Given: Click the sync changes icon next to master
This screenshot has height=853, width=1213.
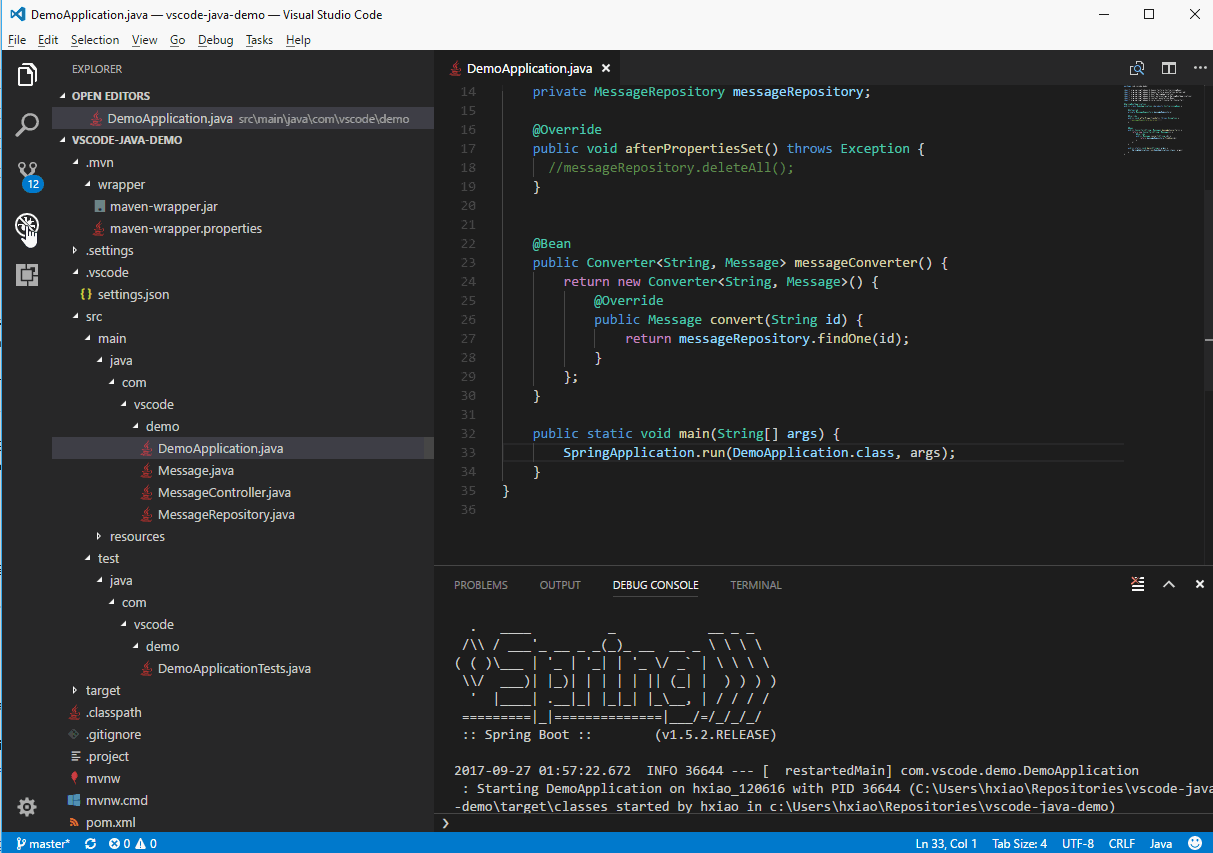Looking at the screenshot, I should pos(89,843).
